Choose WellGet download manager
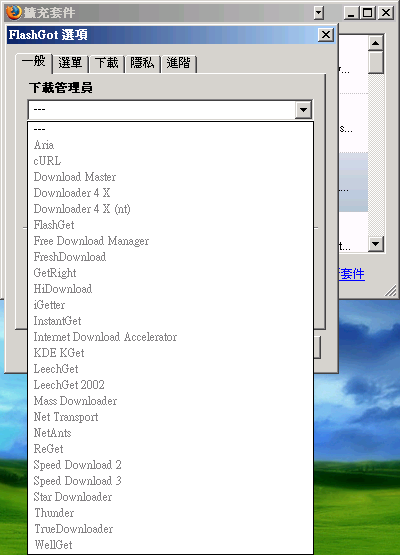This screenshot has width=400, height=555. 170,545
